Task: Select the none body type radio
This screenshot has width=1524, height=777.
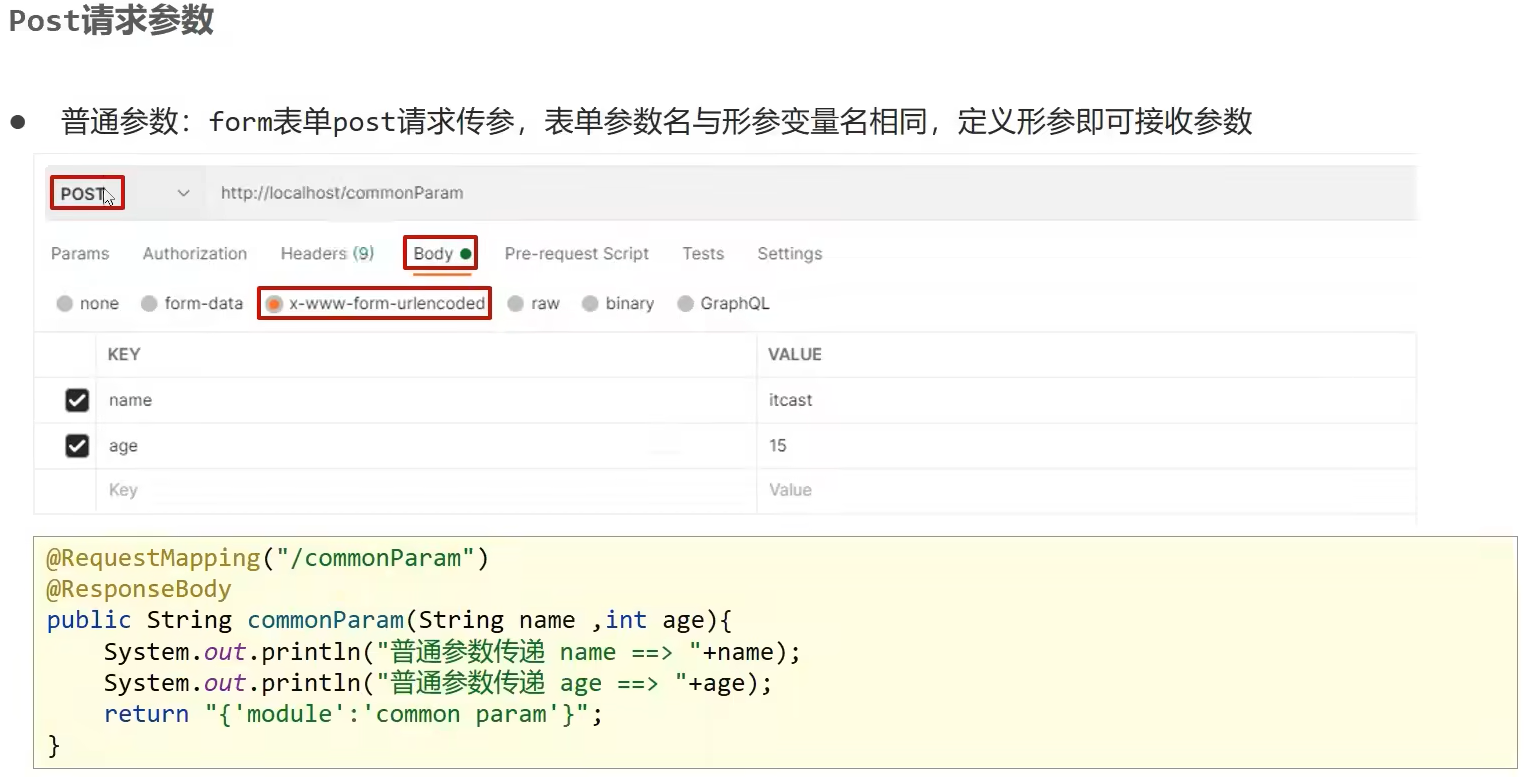Action: [x=65, y=304]
